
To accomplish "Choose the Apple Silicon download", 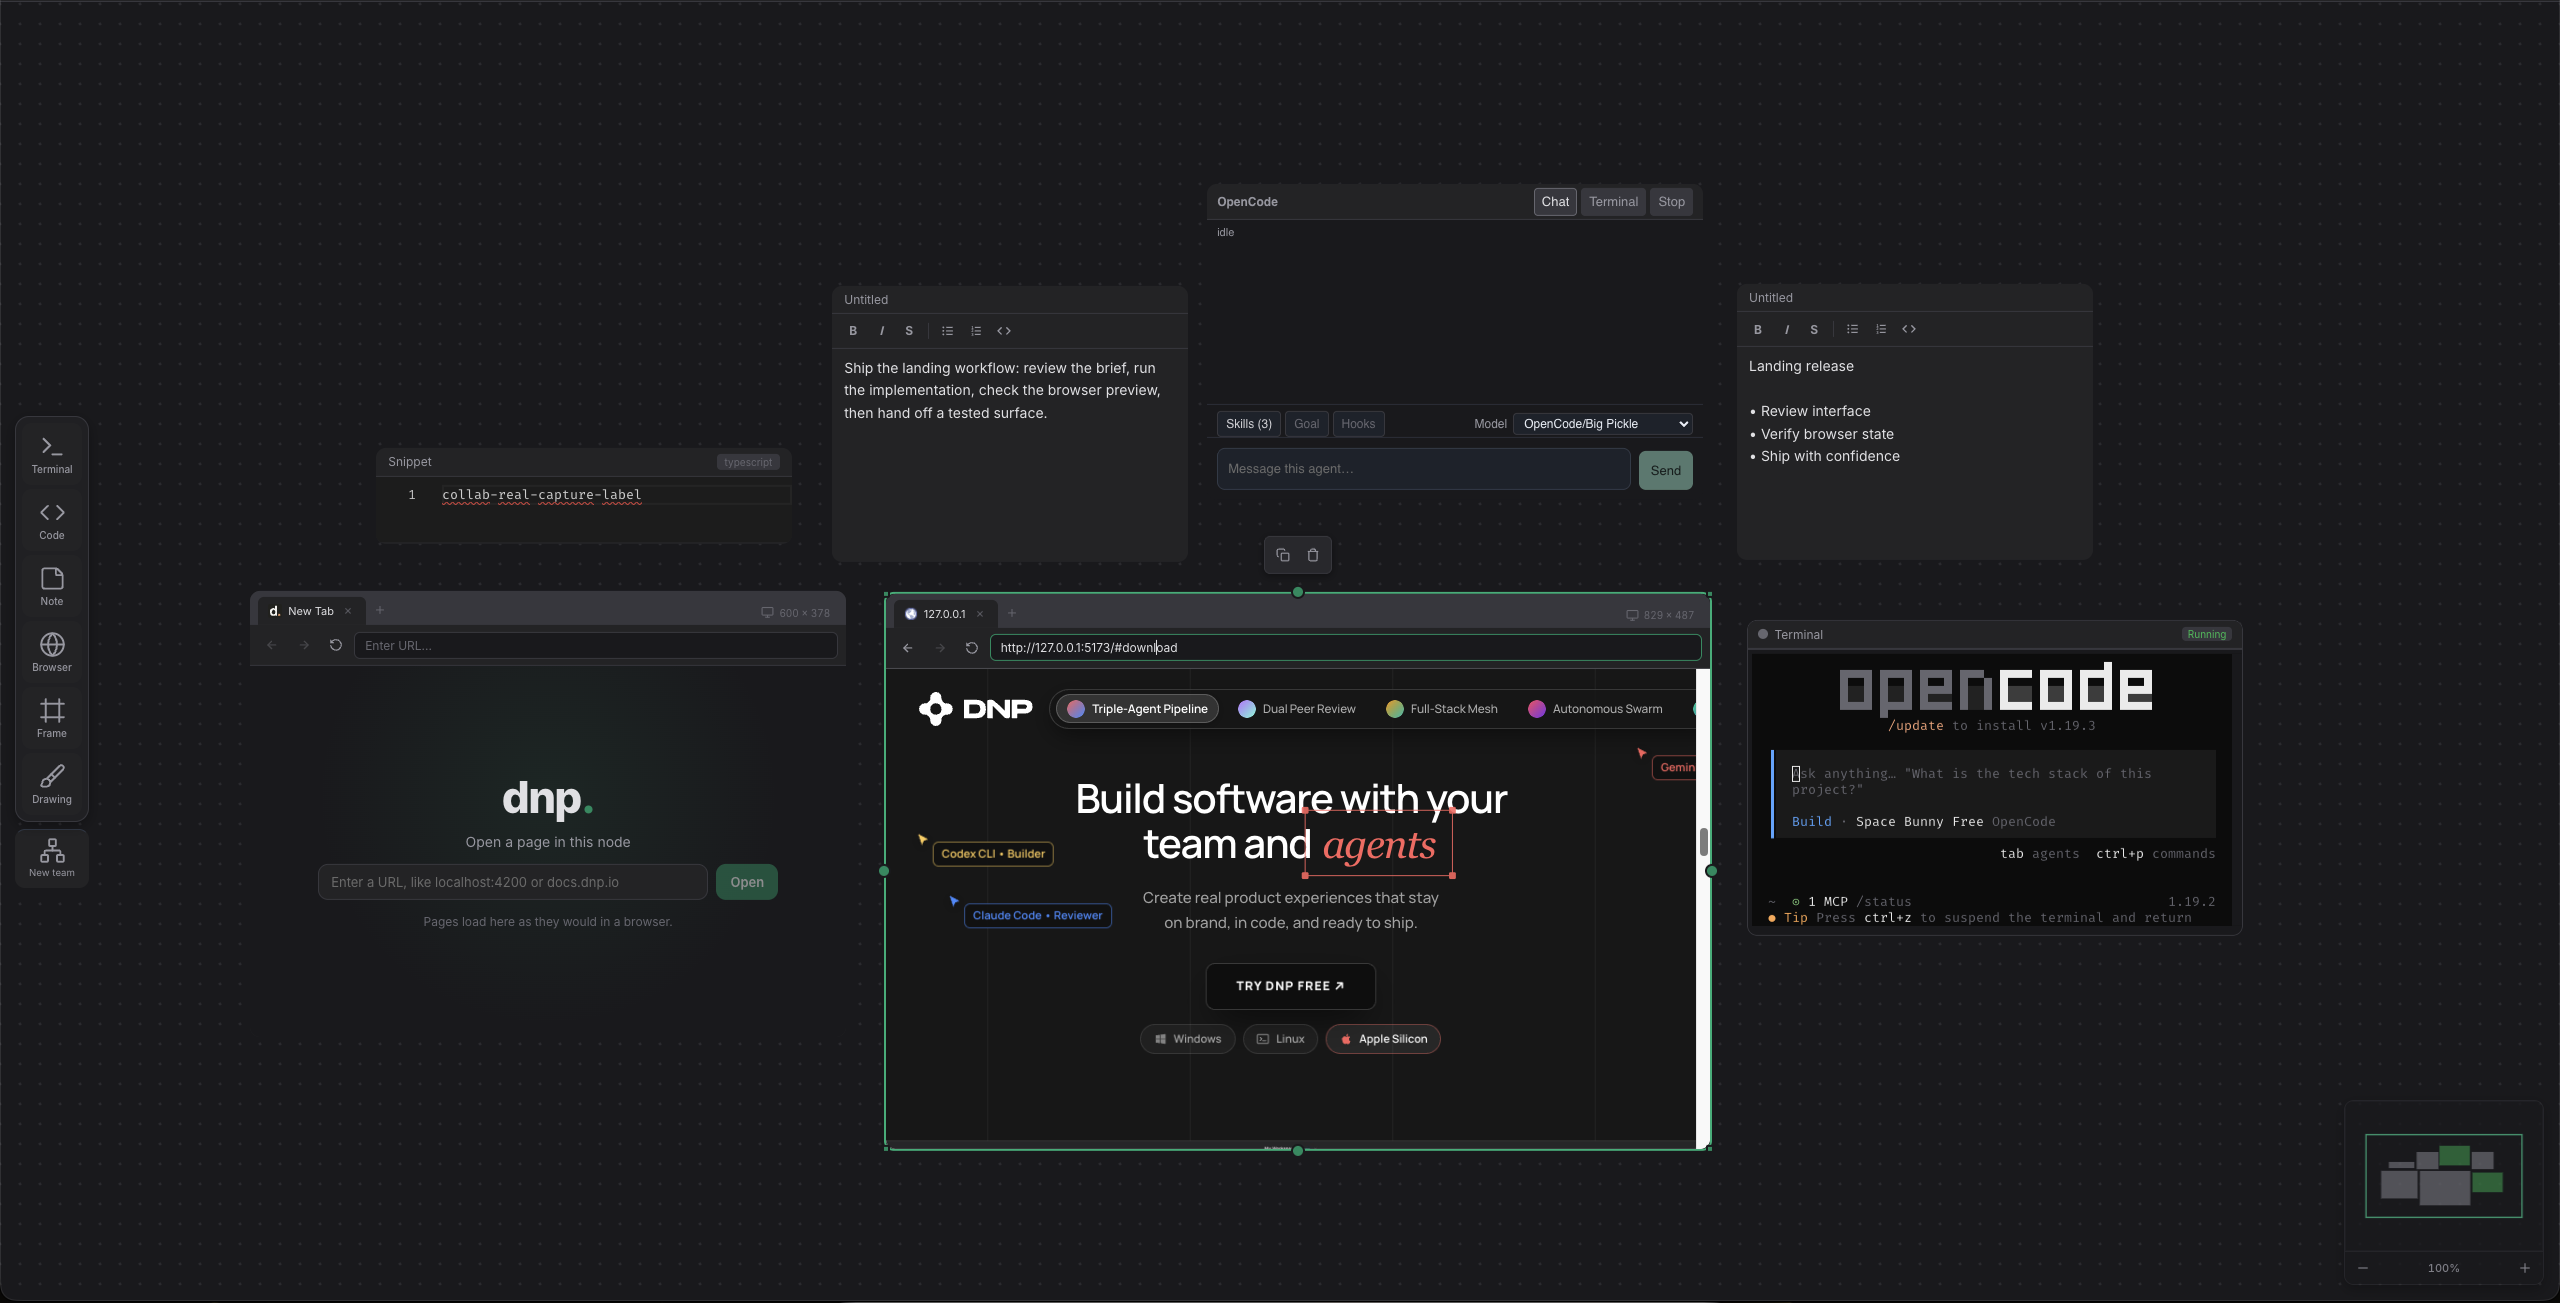I will pos(1383,1039).
